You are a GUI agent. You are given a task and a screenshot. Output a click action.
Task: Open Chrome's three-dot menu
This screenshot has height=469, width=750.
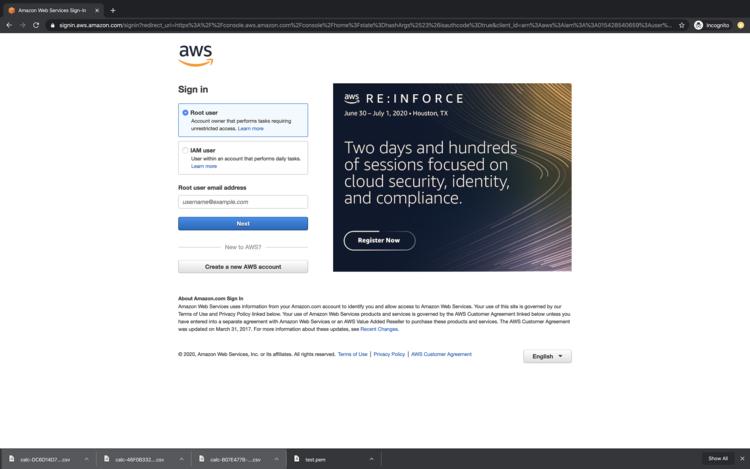(x=741, y=25)
